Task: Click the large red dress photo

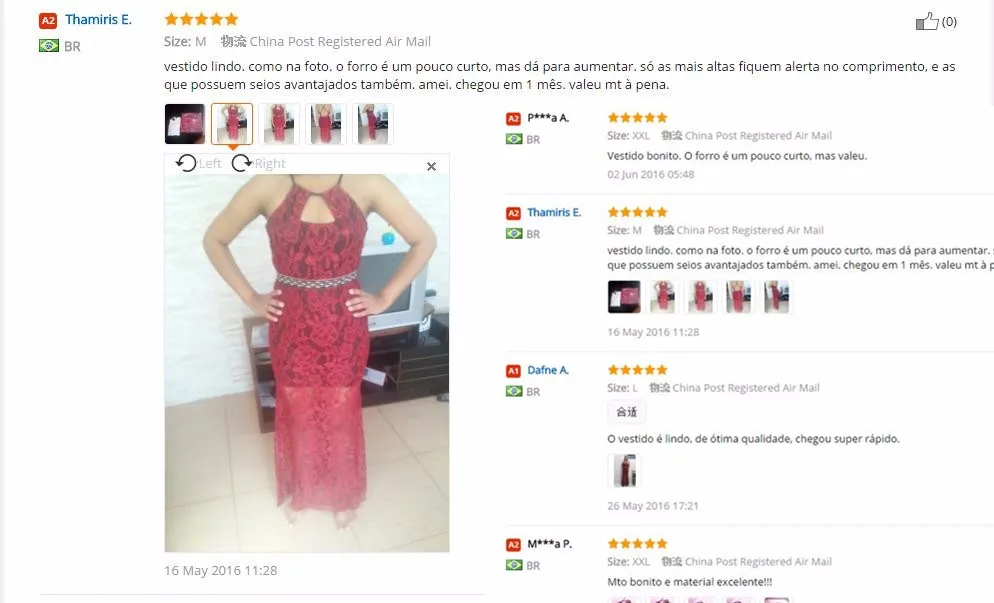Action: point(307,363)
